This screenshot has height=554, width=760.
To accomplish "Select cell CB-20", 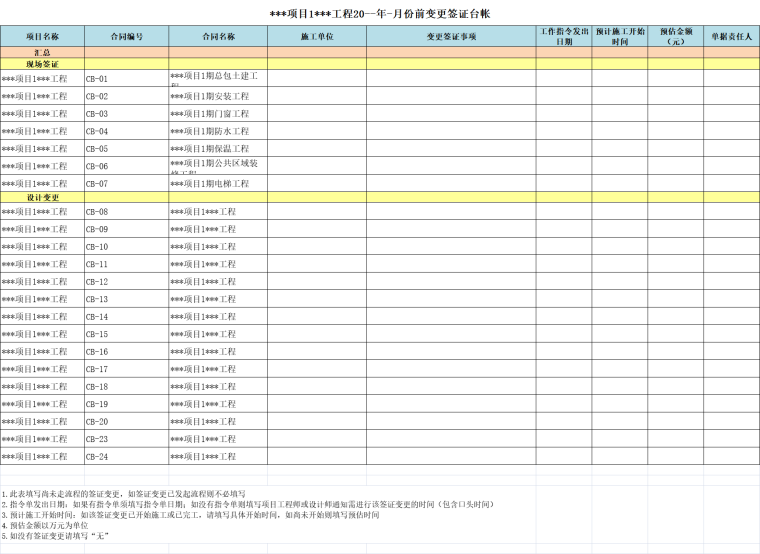I will pos(127,421).
